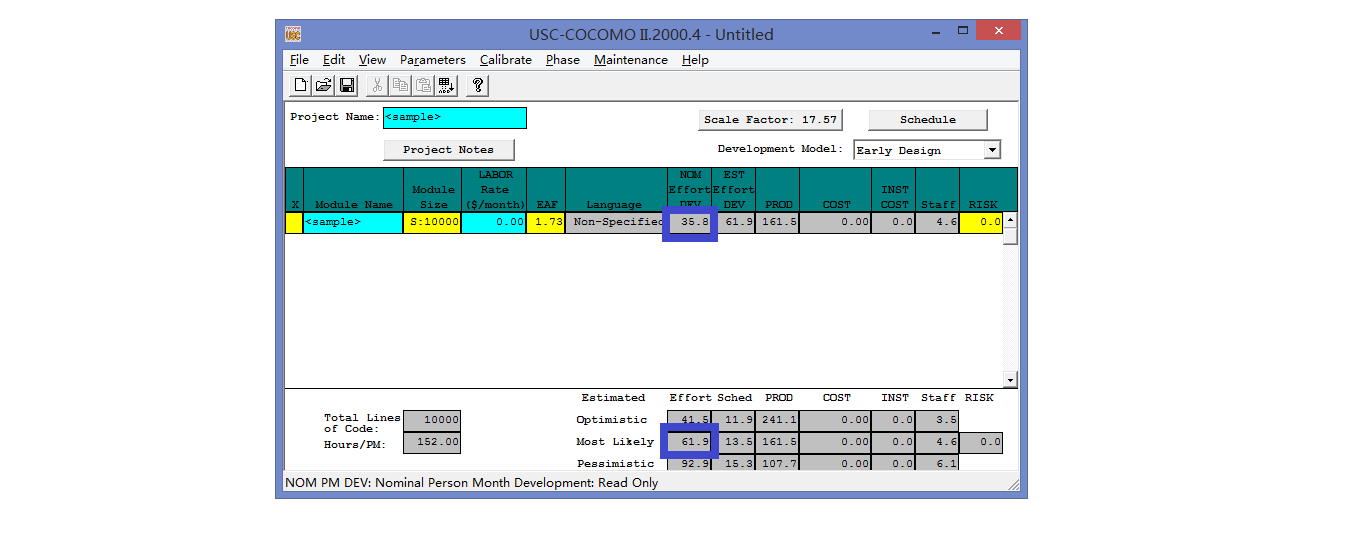Open the Parameters menu
This screenshot has width=1360, height=544.
point(433,60)
